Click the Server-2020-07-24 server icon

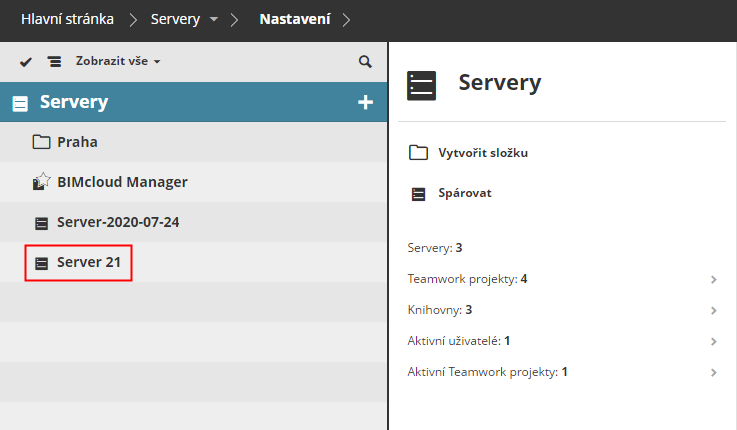pos(41,223)
